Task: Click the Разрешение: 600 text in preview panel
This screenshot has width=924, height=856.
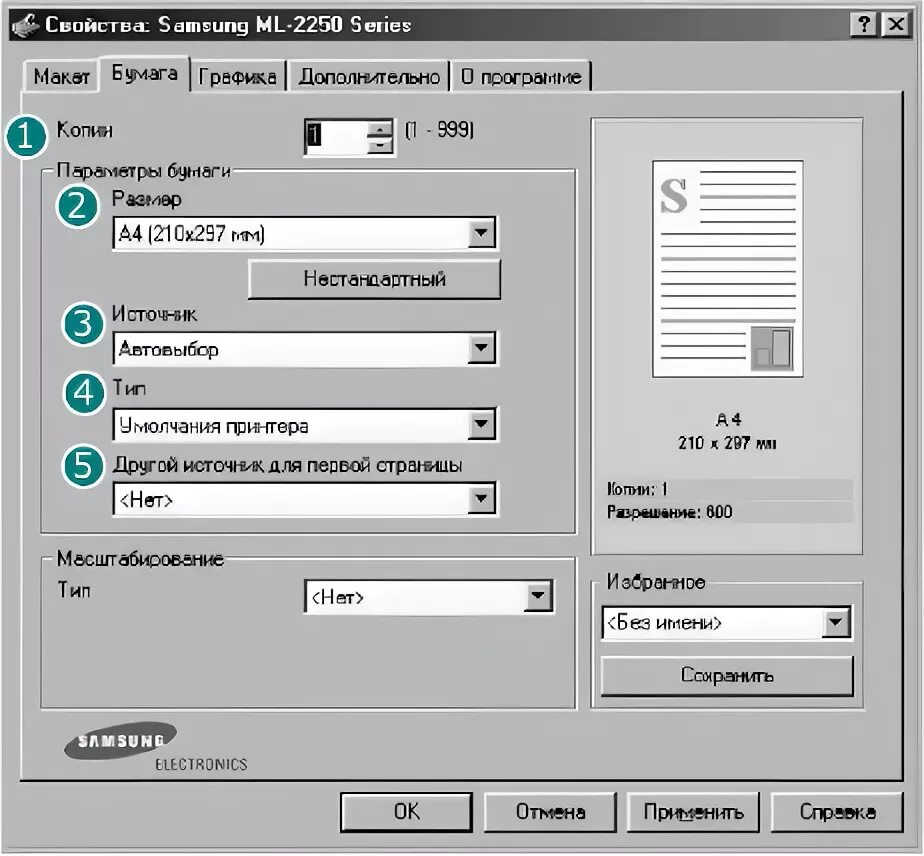Action: [x=670, y=512]
